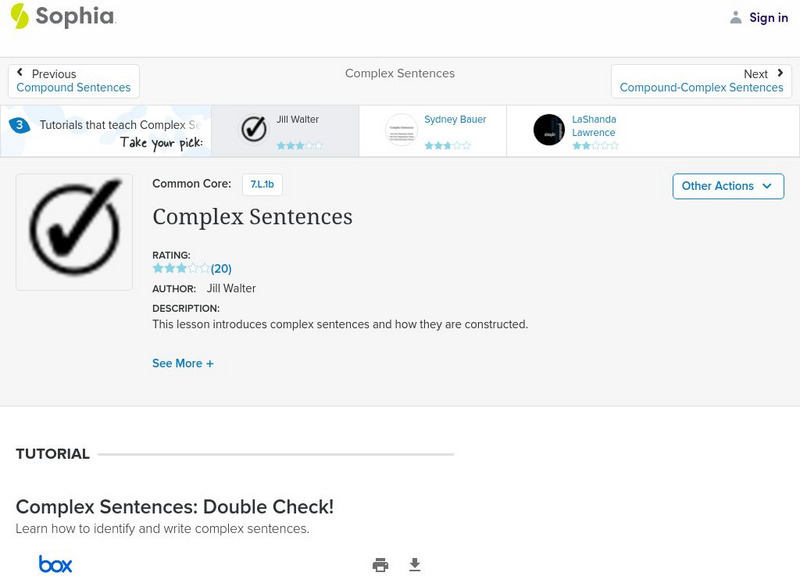The width and height of the screenshot is (800, 576).
Task: Click the Box logo icon
Action: click(55, 565)
